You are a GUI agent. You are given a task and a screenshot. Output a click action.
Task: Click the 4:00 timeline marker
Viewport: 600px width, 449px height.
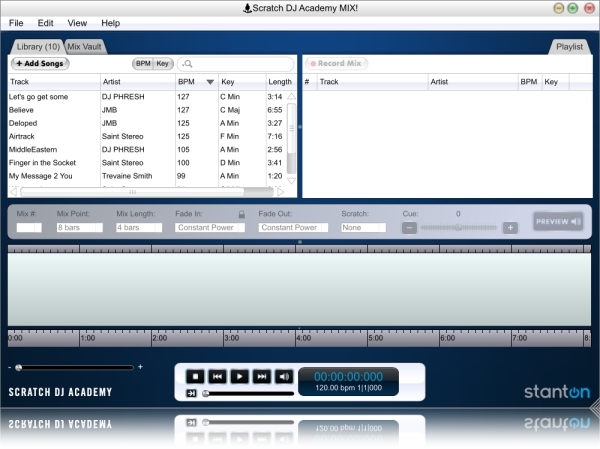tap(304, 338)
